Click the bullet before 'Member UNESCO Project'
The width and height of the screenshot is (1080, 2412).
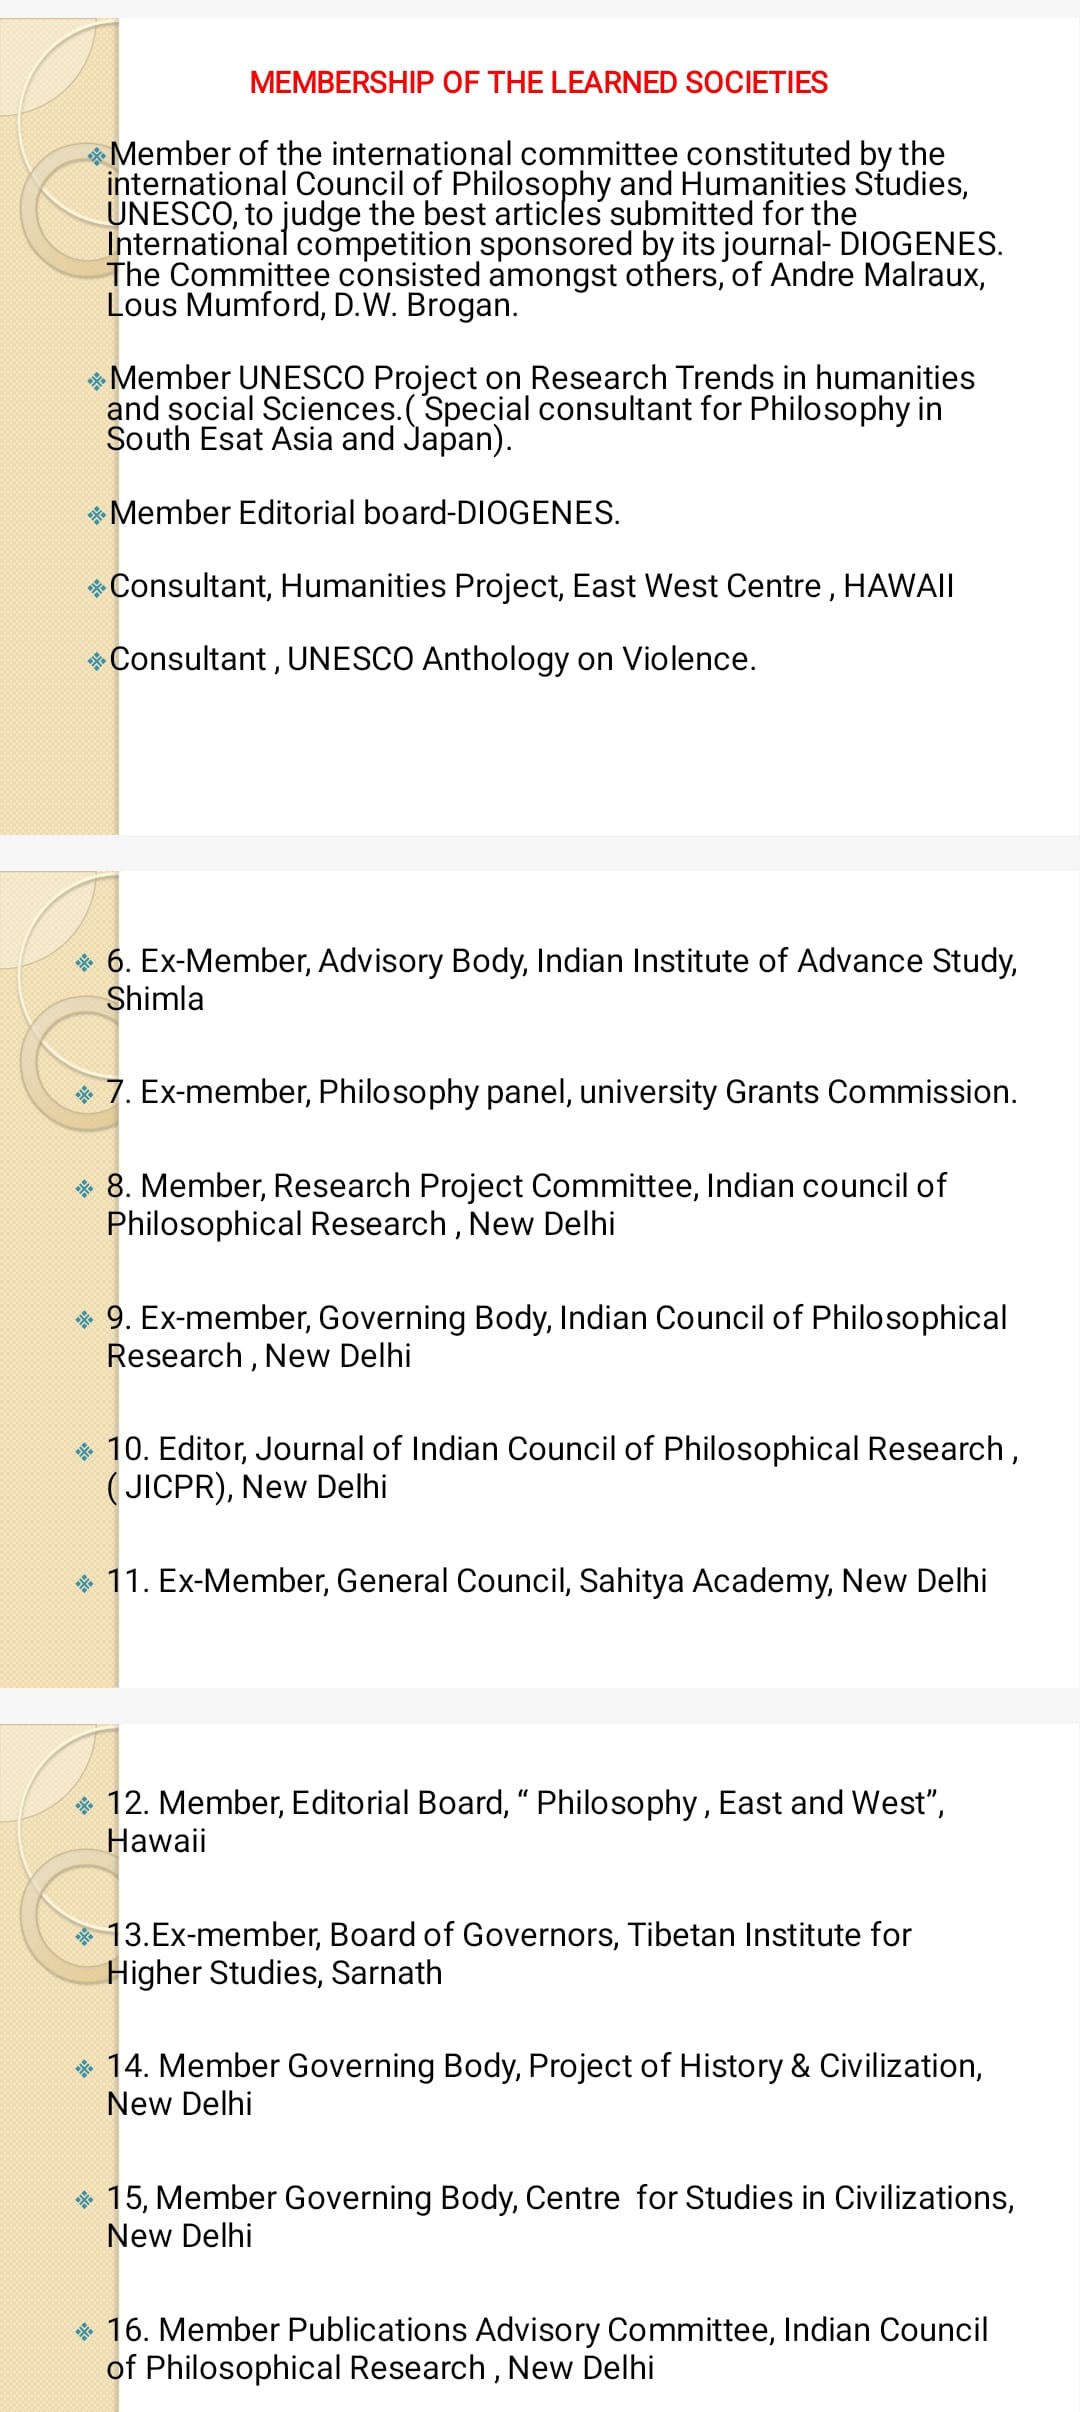coord(96,380)
